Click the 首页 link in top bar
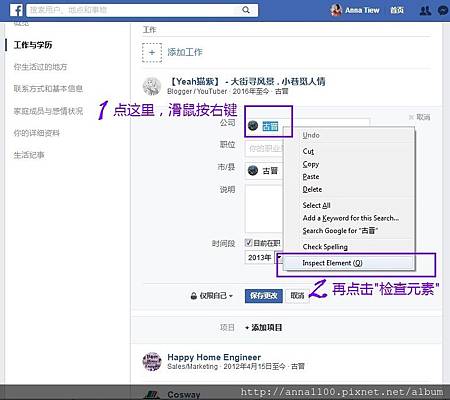This screenshot has height=400, width=450. point(397,10)
